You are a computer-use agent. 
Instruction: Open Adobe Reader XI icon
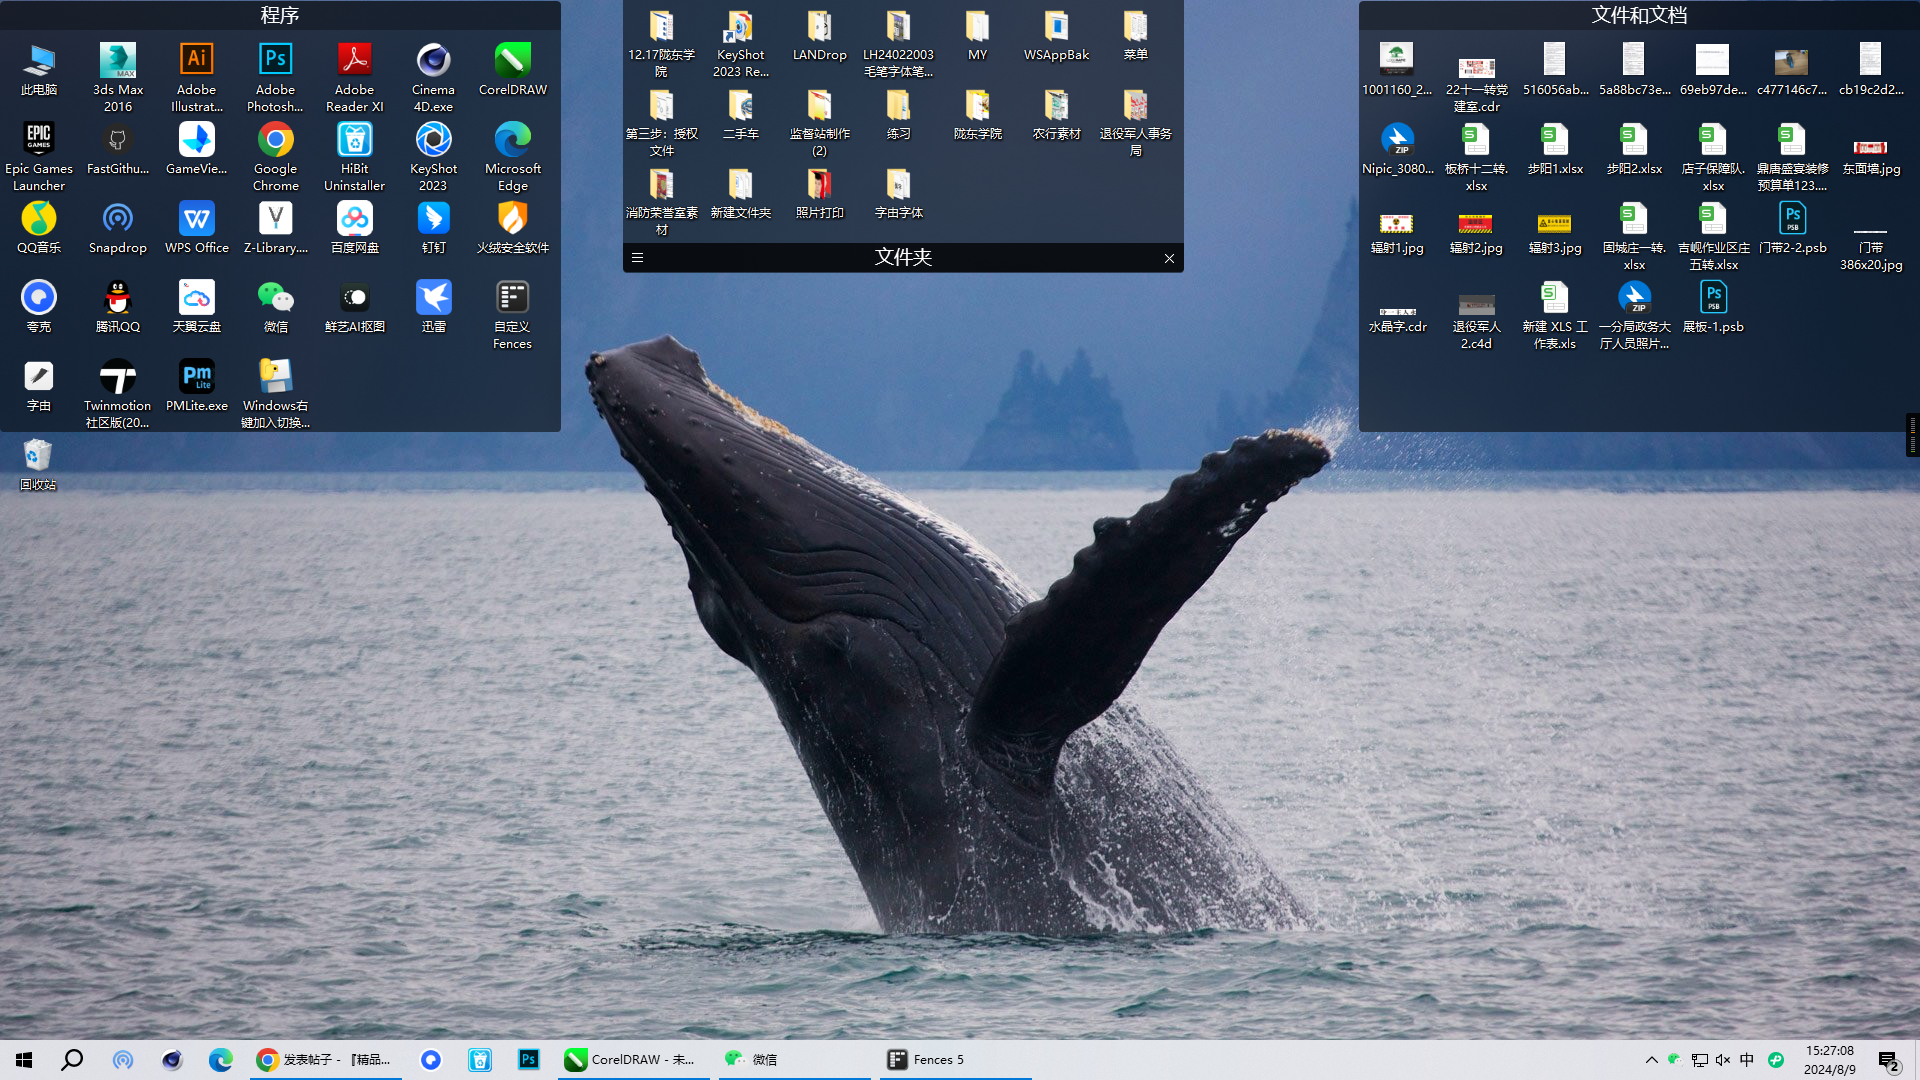click(x=355, y=77)
